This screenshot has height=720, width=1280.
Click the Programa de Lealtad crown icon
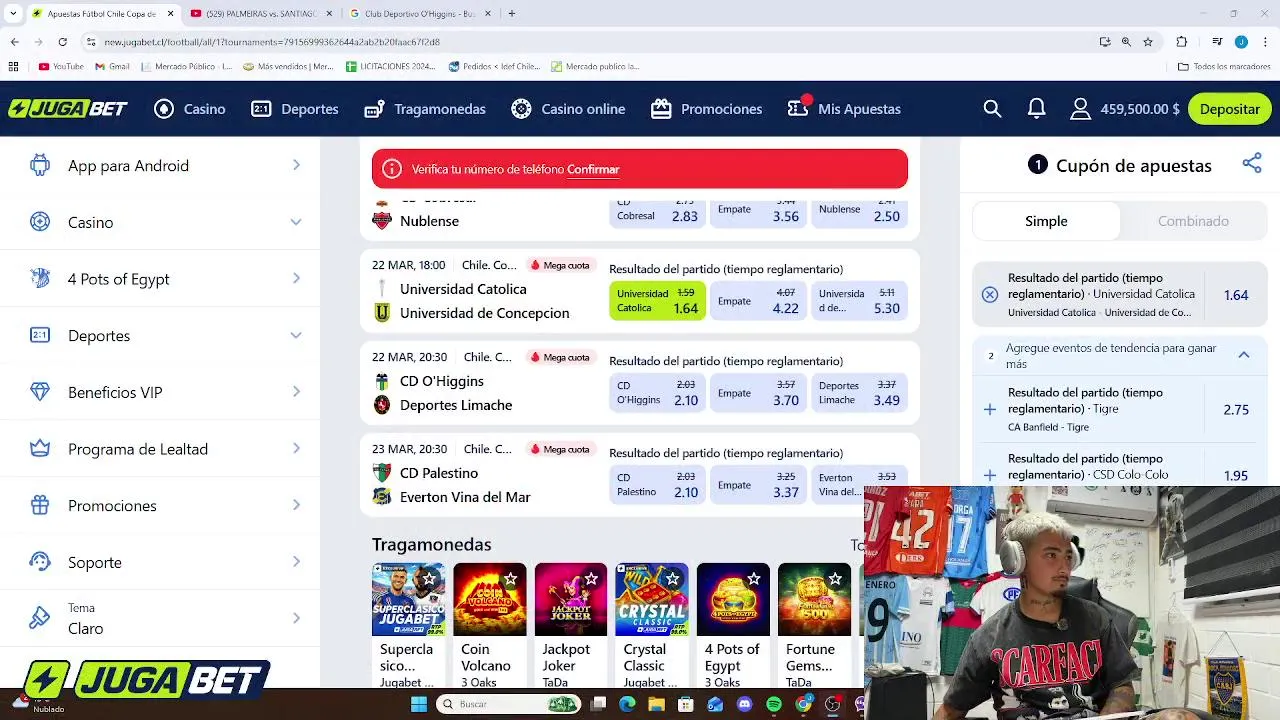point(40,449)
